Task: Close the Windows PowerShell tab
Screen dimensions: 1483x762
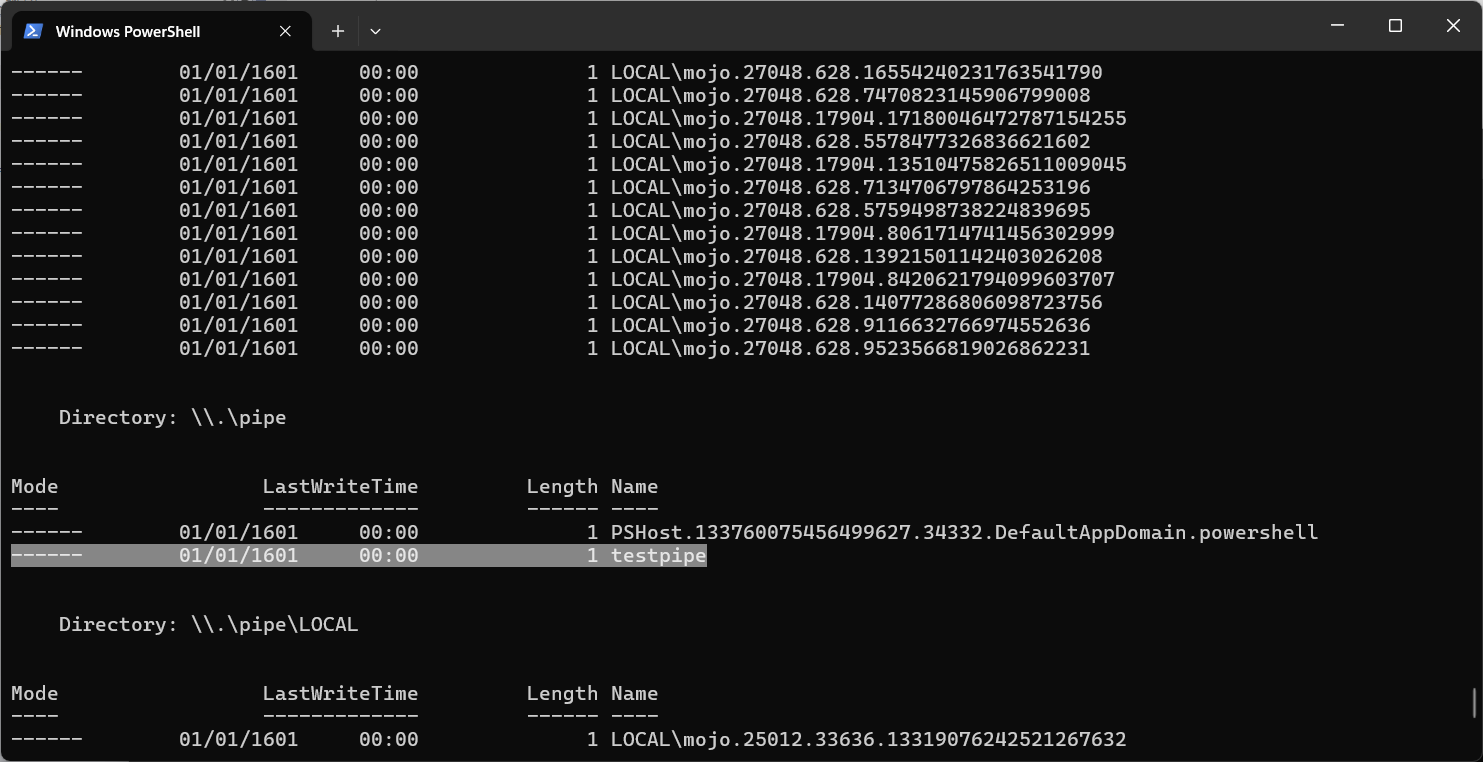Action: 285,31
